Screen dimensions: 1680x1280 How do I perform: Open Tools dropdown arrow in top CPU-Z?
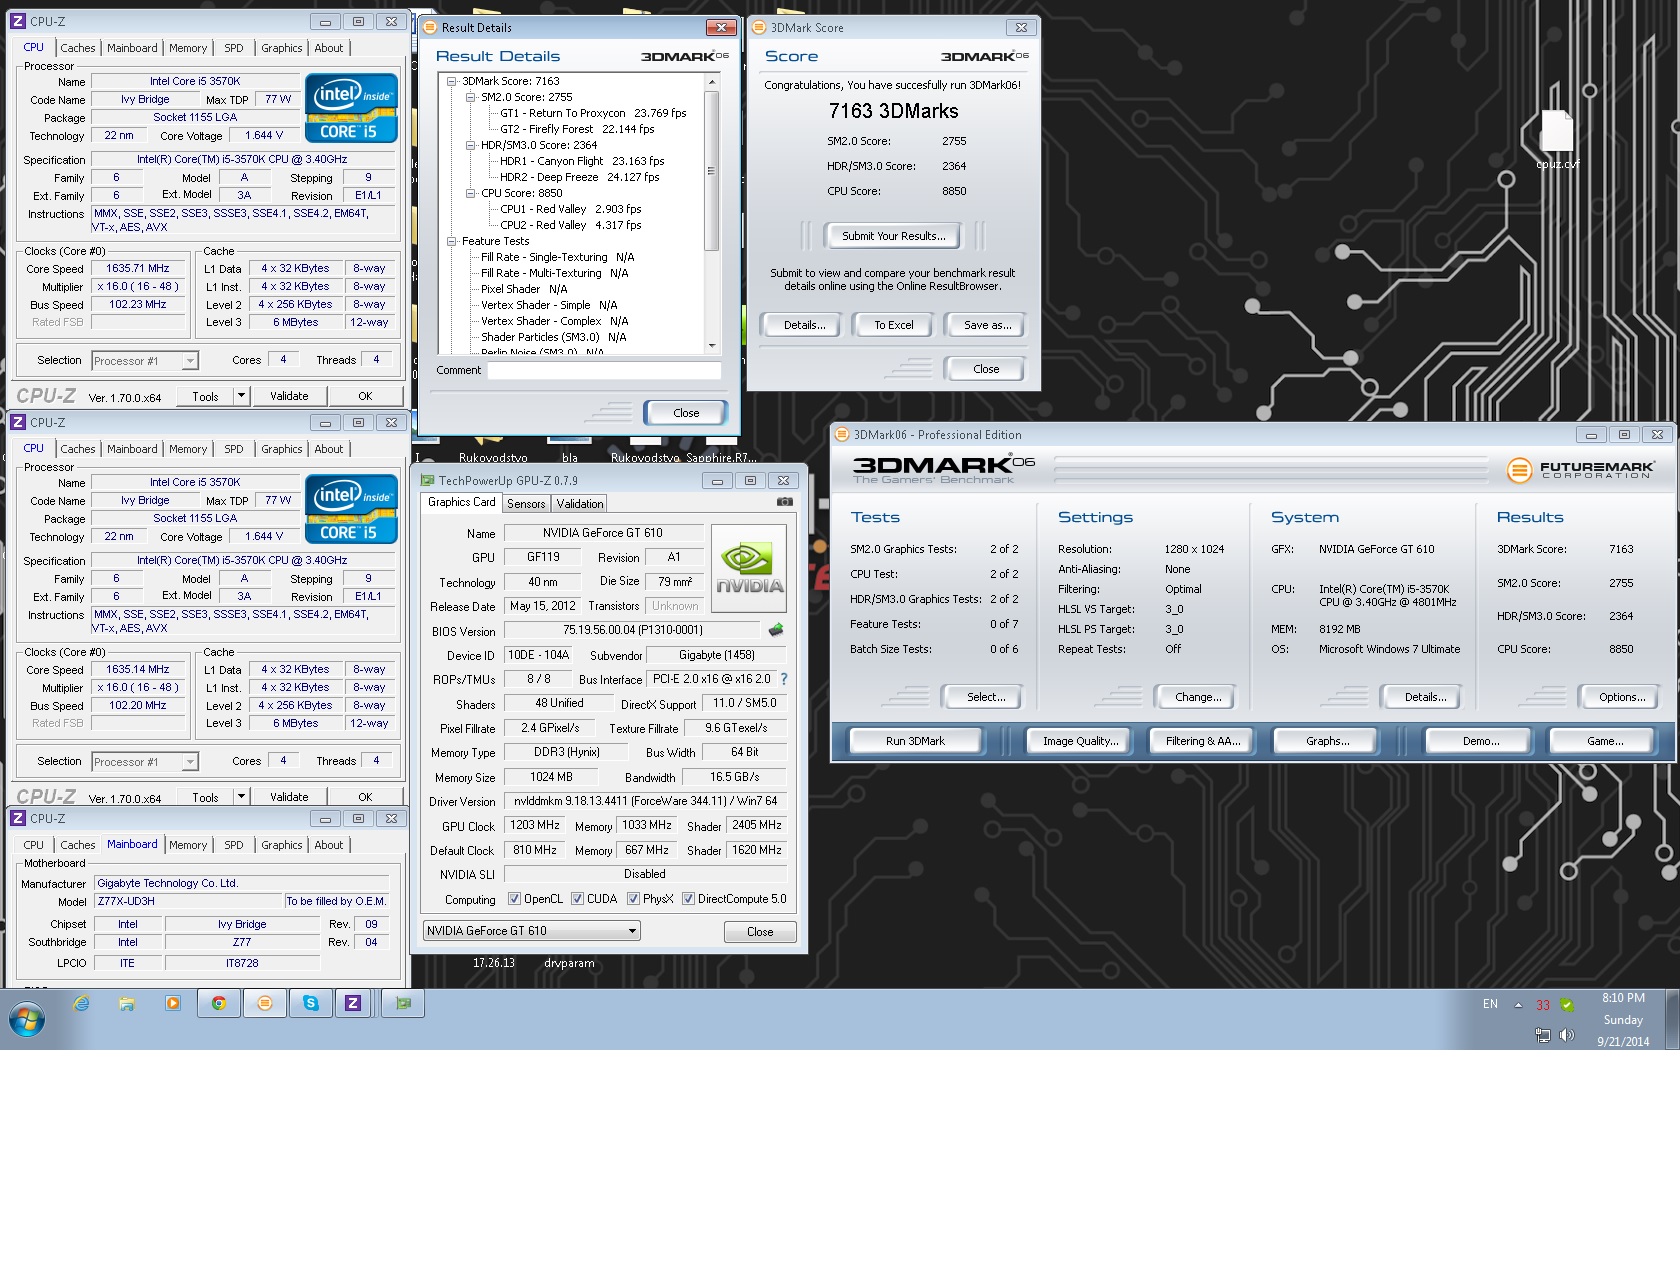click(240, 396)
